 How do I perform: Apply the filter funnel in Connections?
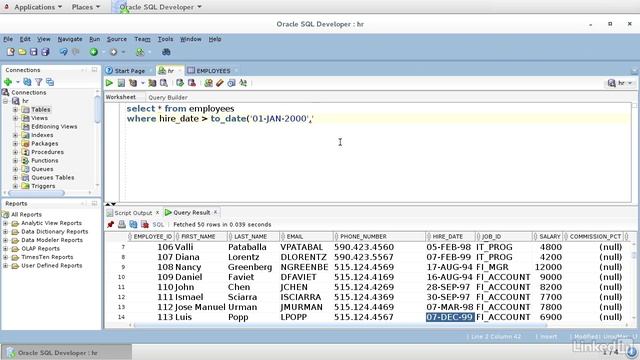pos(38,82)
